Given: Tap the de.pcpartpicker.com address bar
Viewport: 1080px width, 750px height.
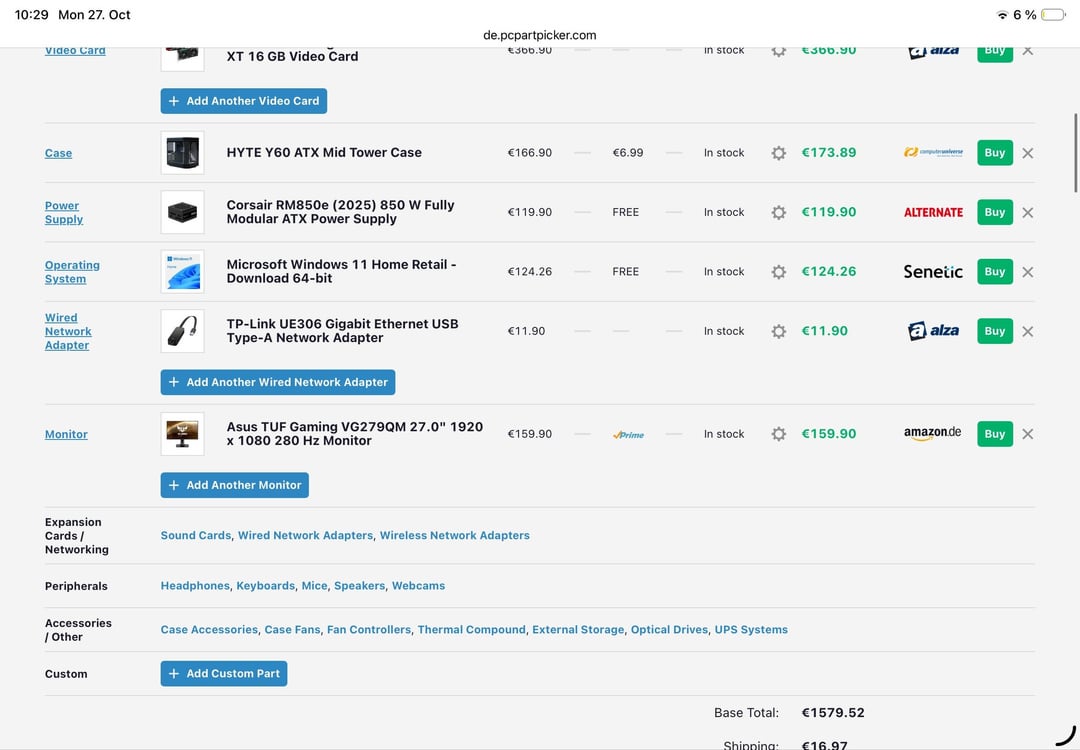Looking at the screenshot, I should pyautogui.click(x=540, y=35).
